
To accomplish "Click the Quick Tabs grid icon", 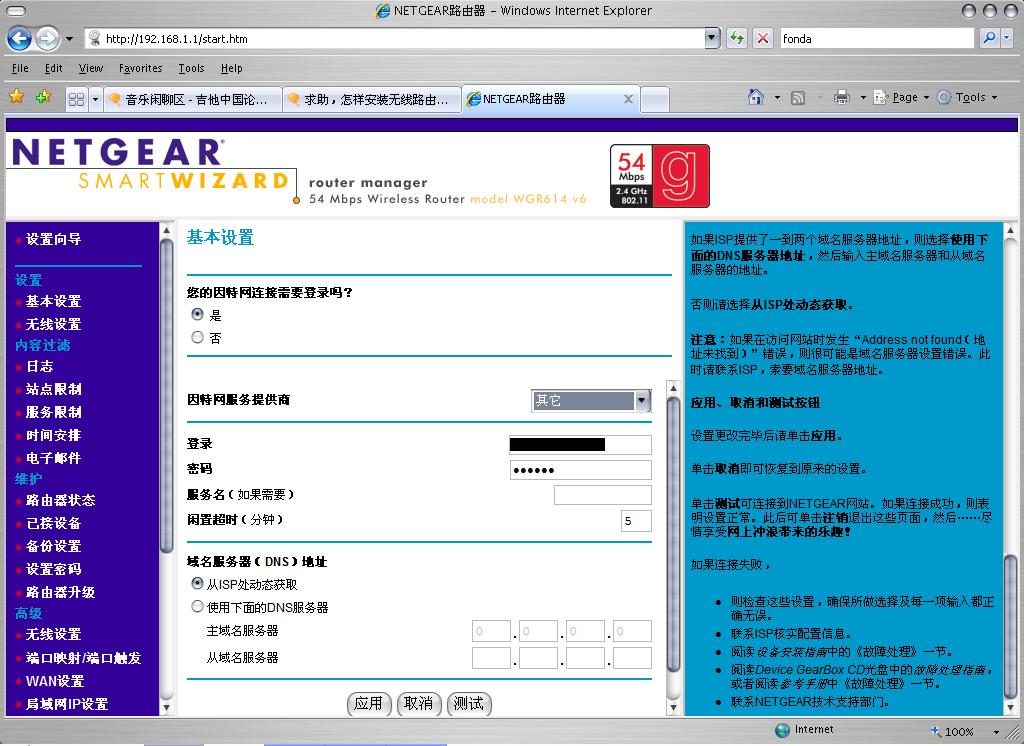I will [76, 99].
